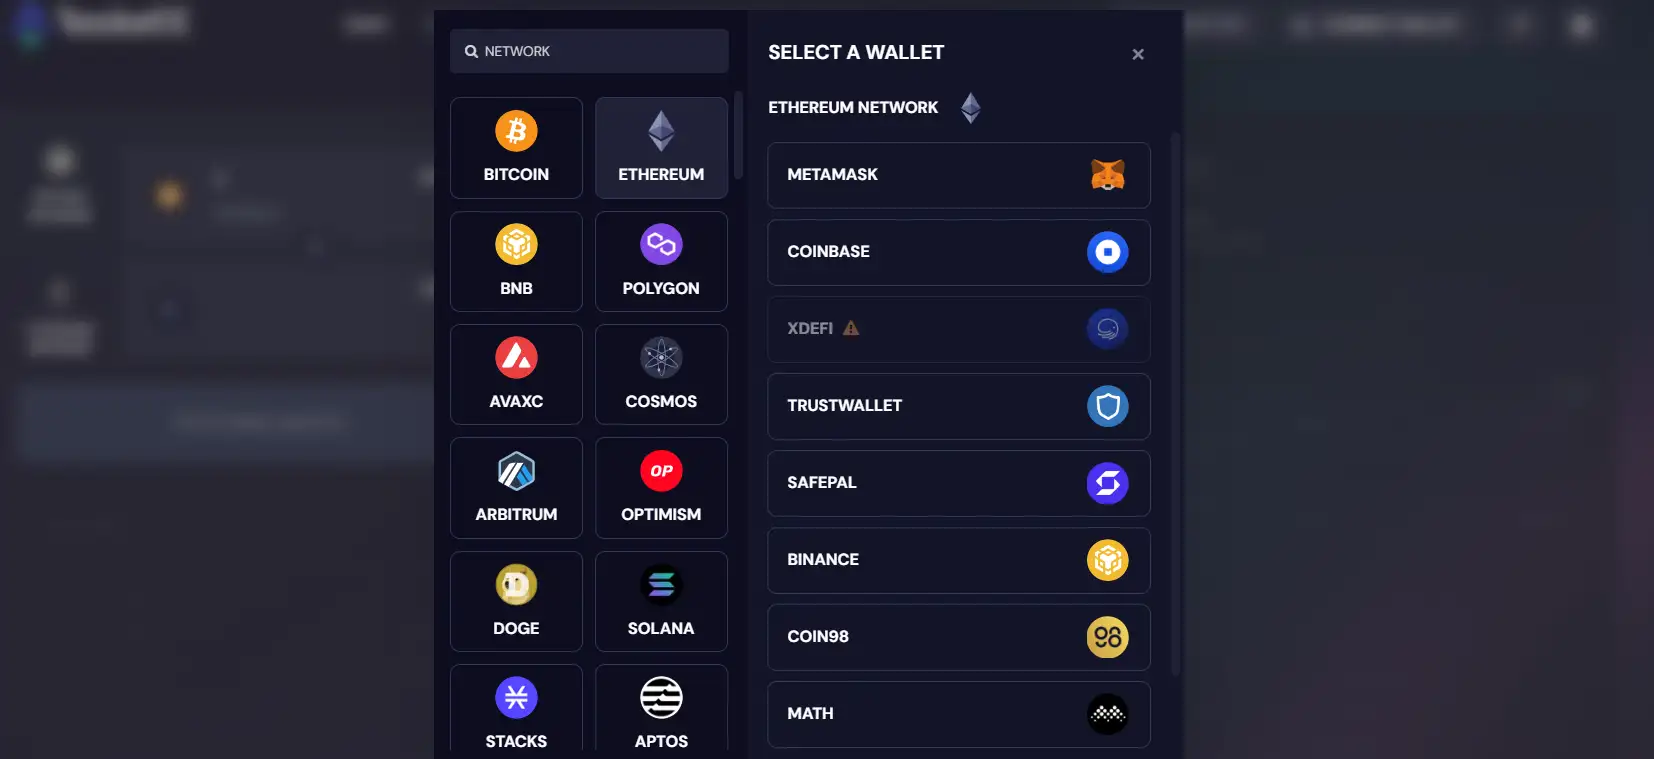Select the SafePal wallet option

pos(958,483)
